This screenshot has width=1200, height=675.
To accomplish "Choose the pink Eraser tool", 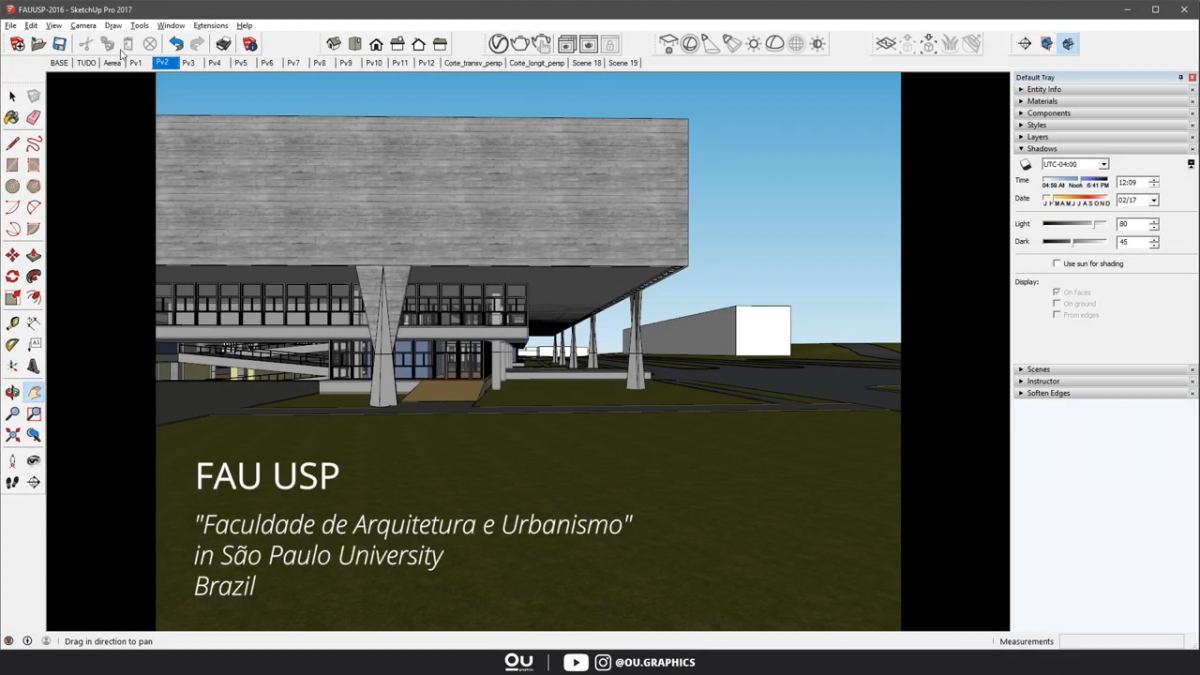I will click(34, 118).
